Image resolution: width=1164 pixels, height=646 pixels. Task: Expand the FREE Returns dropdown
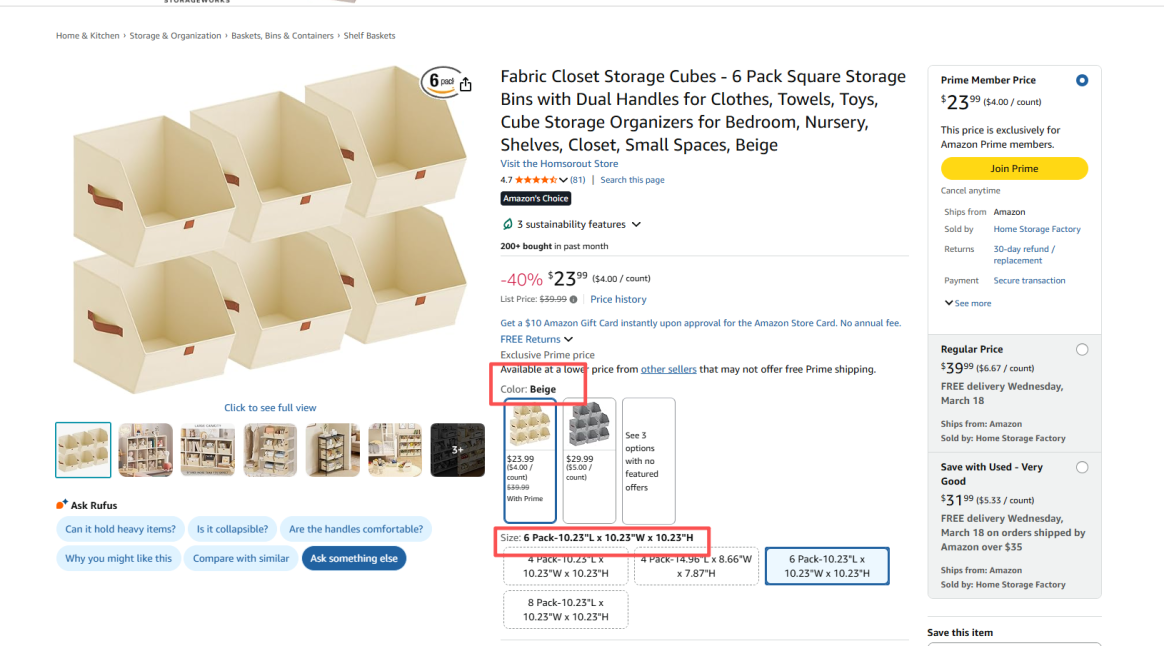click(568, 340)
